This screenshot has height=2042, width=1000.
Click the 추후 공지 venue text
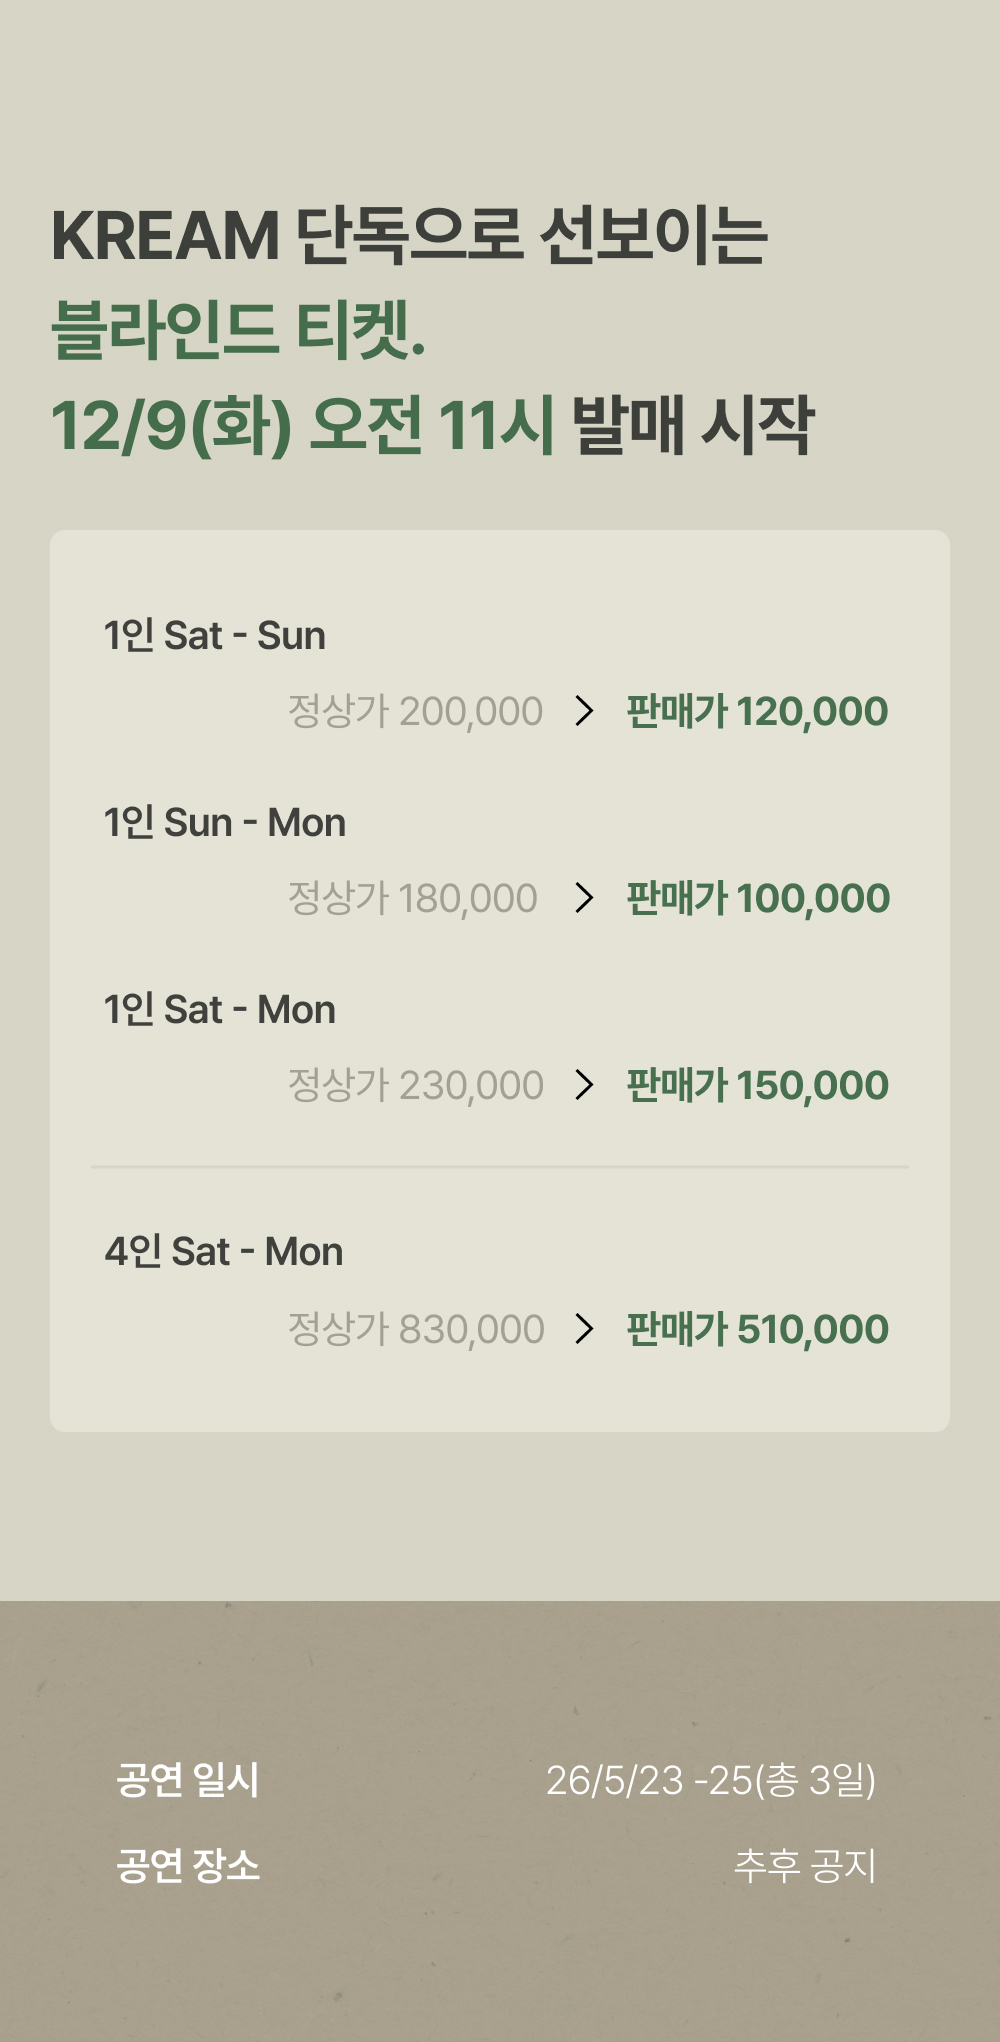coord(805,1866)
